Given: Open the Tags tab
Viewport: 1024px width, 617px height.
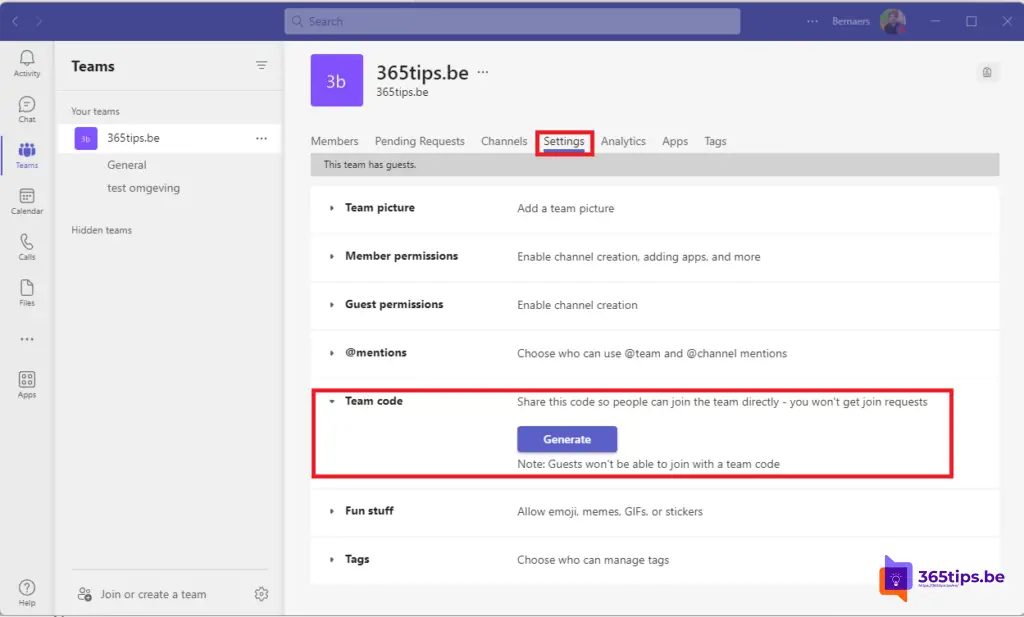Looking at the screenshot, I should click(715, 141).
